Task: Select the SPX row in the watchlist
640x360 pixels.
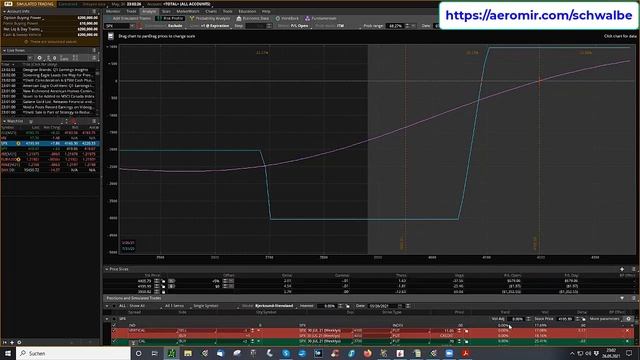Action: (50, 144)
